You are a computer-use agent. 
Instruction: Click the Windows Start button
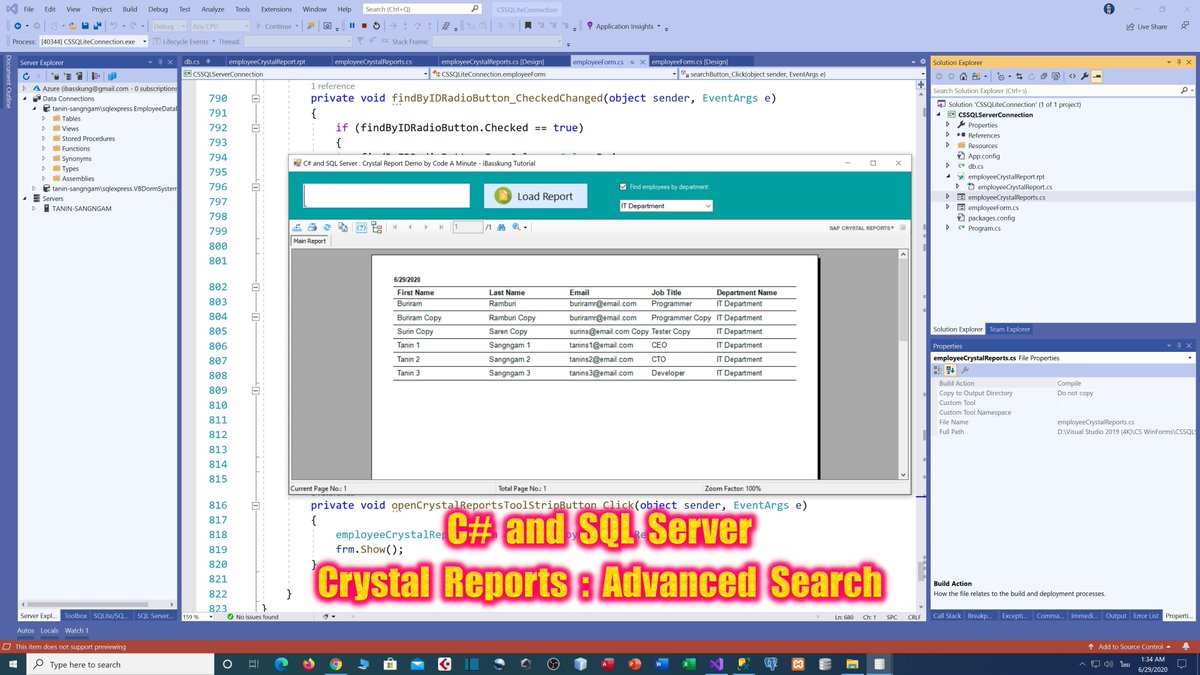click(x=13, y=664)
